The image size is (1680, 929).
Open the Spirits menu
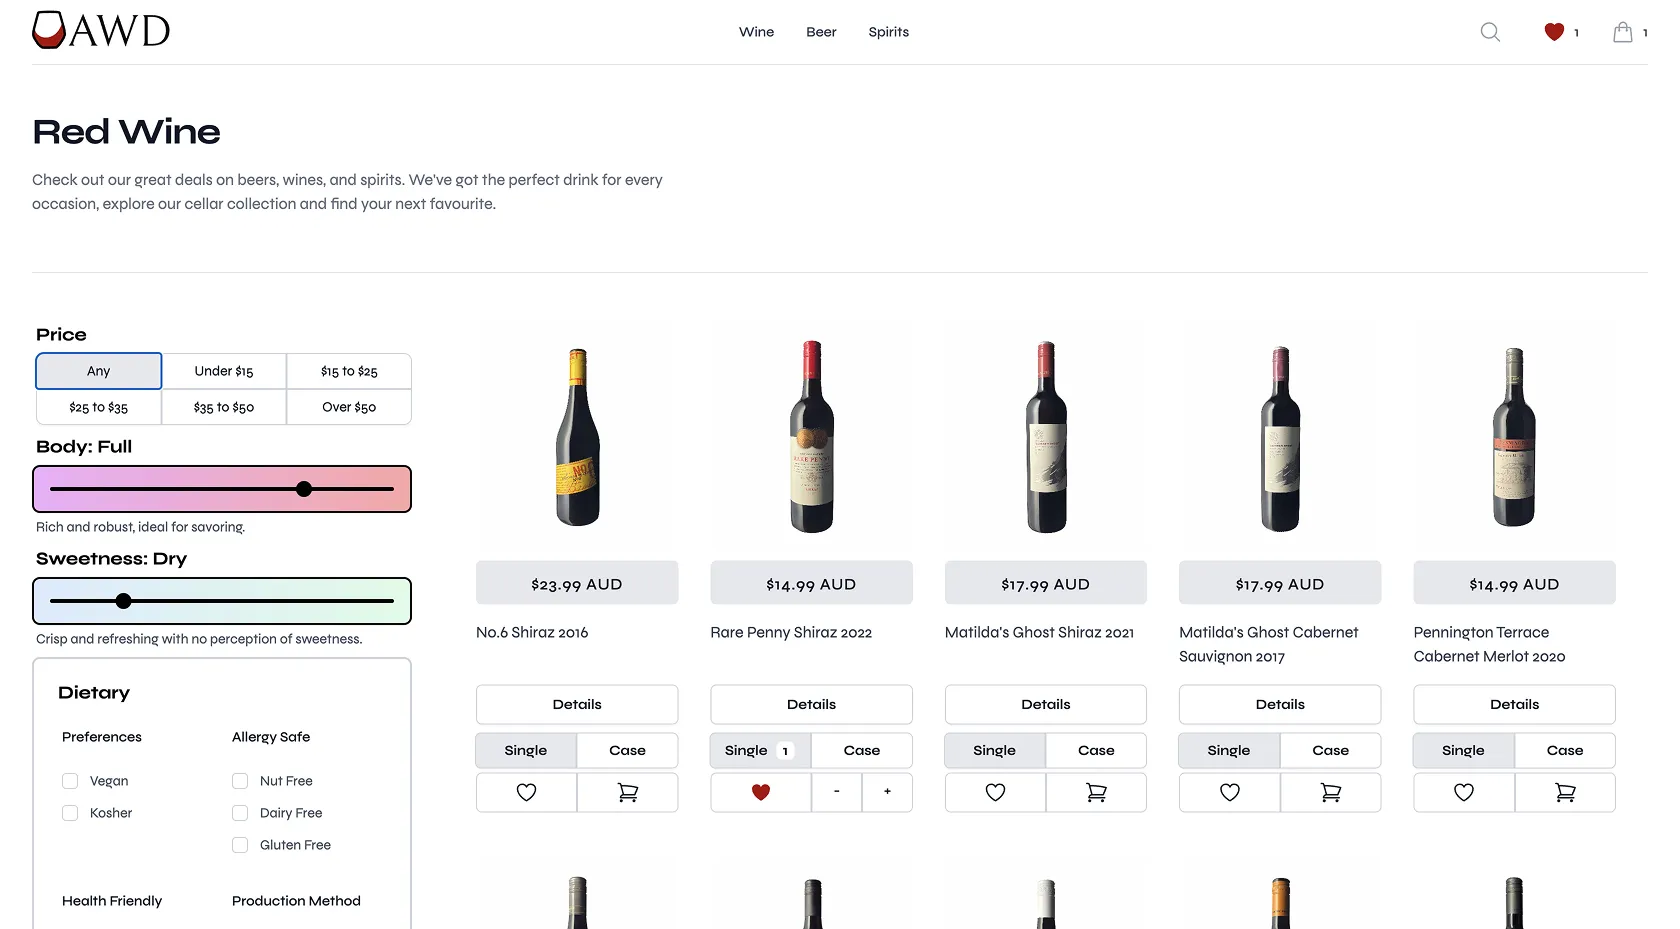coord(888,32)
